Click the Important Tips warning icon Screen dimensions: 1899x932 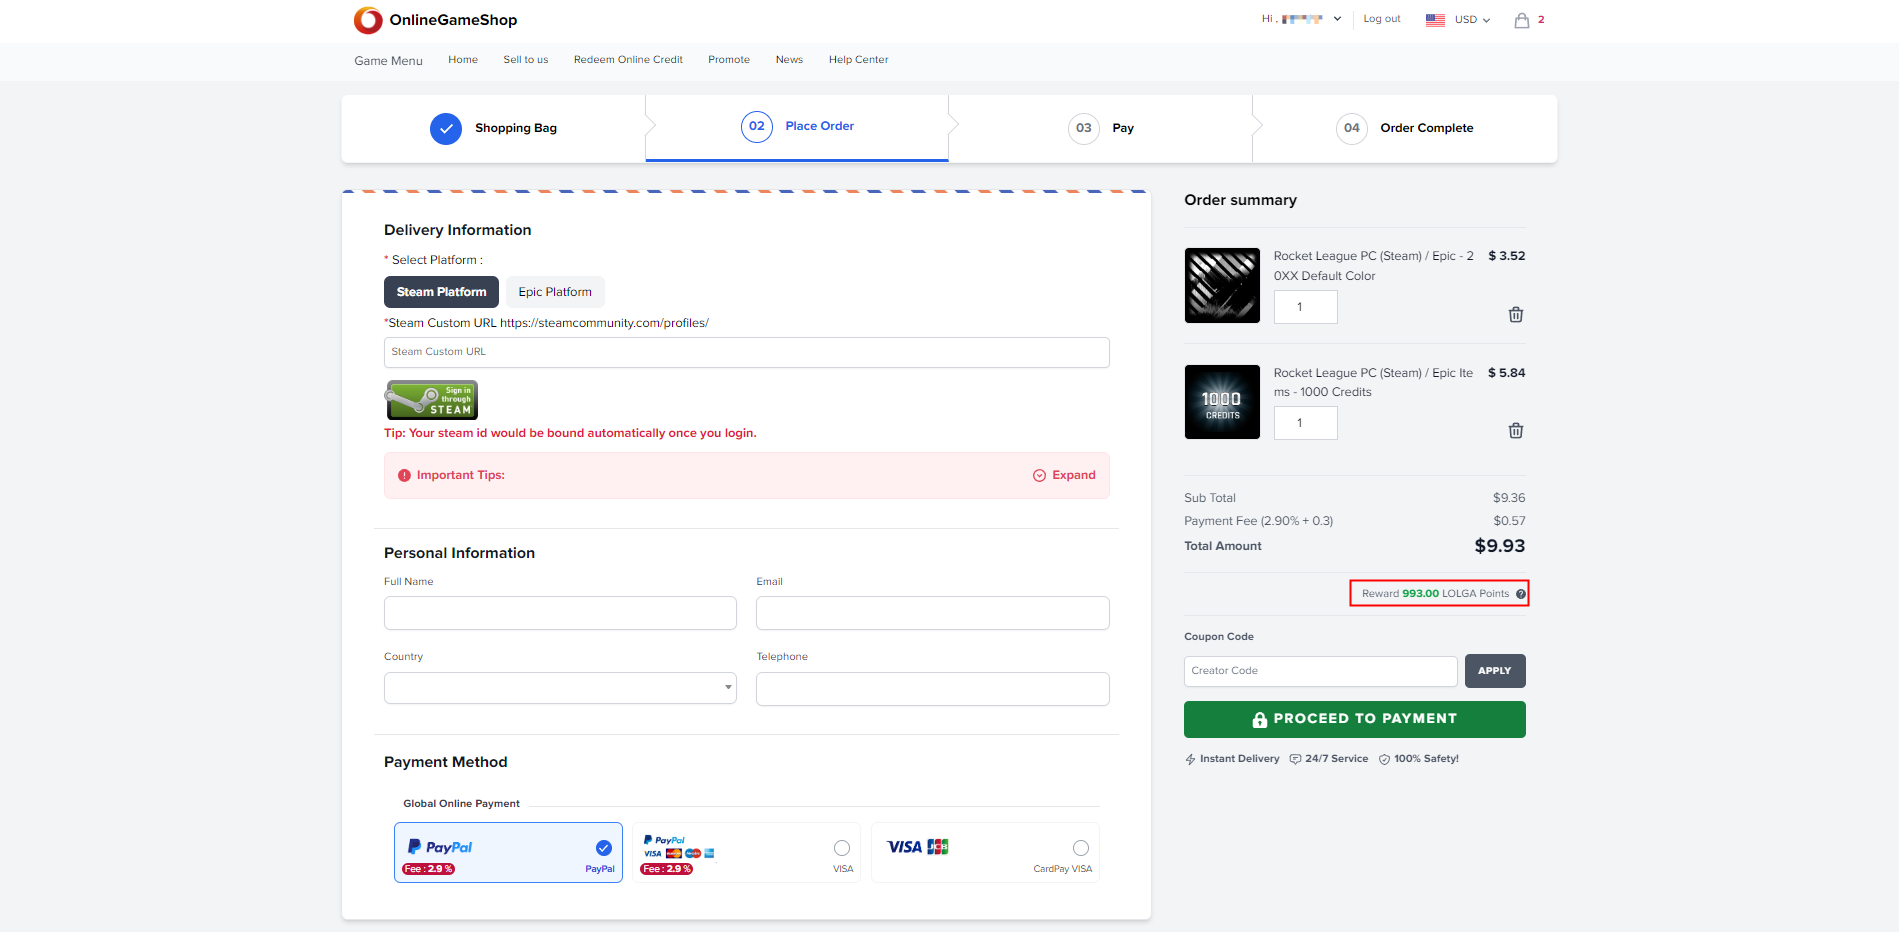[x=404, y=476]
